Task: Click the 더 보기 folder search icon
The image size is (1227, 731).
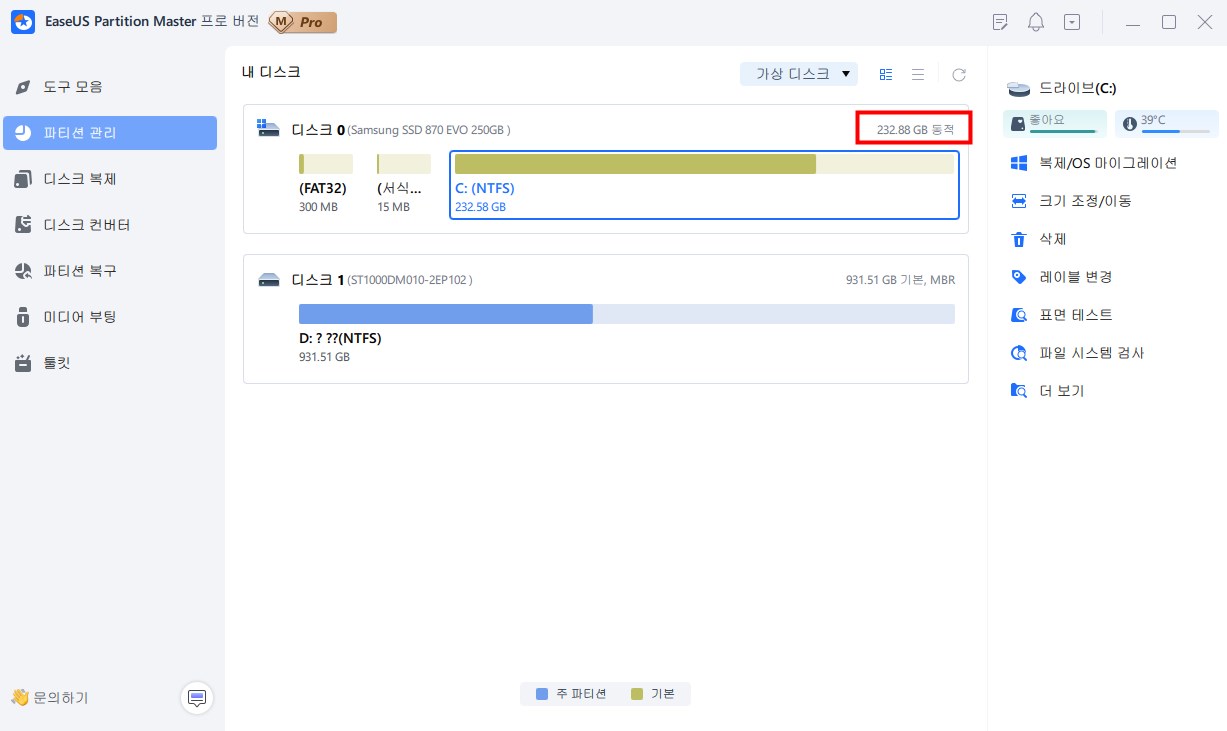Action: pos(1019,391)
